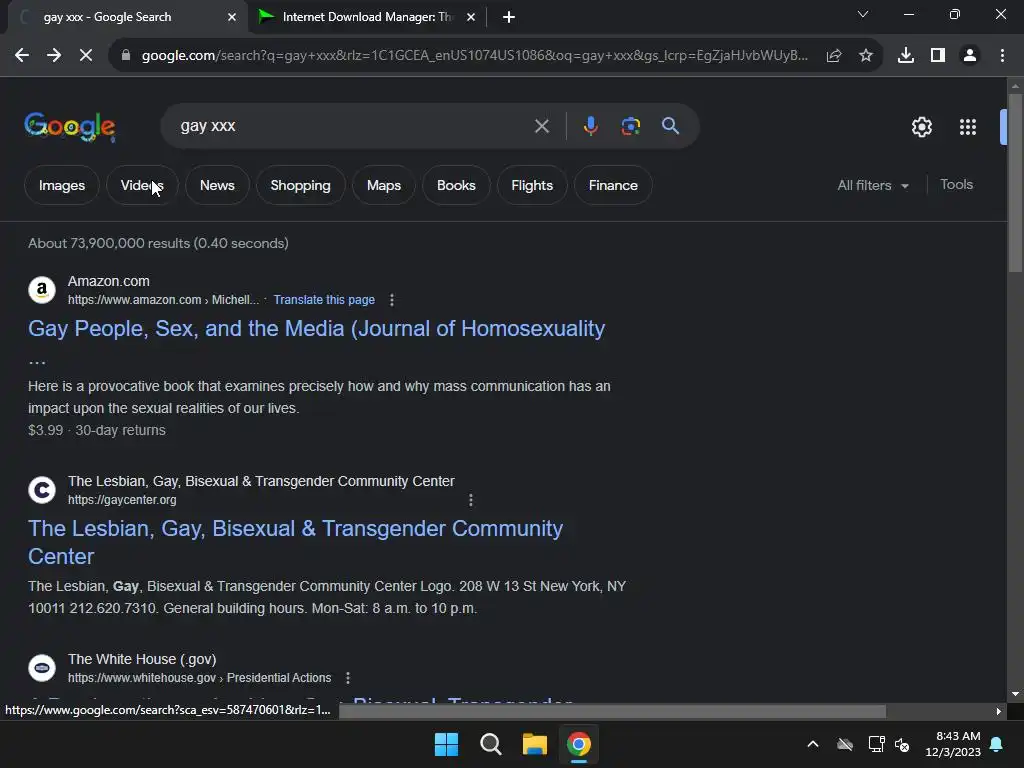Click the scroll-right arrow on horizontal scrollbar

tap(999, 711)
